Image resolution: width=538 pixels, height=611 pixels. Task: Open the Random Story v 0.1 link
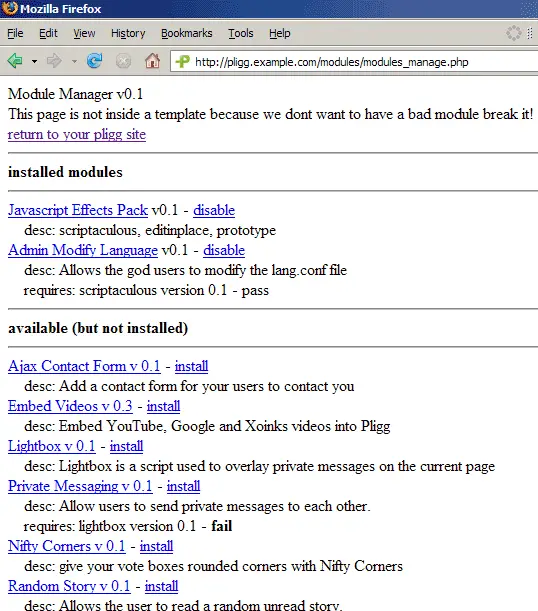(69, 586)
